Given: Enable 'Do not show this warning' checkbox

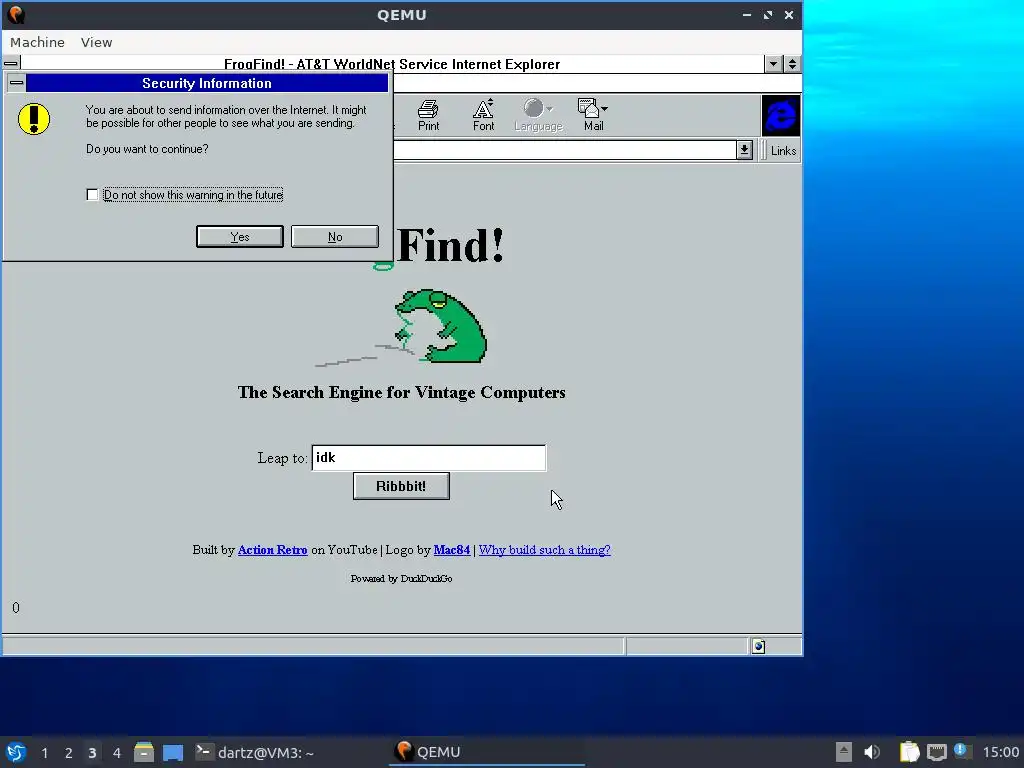Looking at the screenshot, I should tap(92, 195).
